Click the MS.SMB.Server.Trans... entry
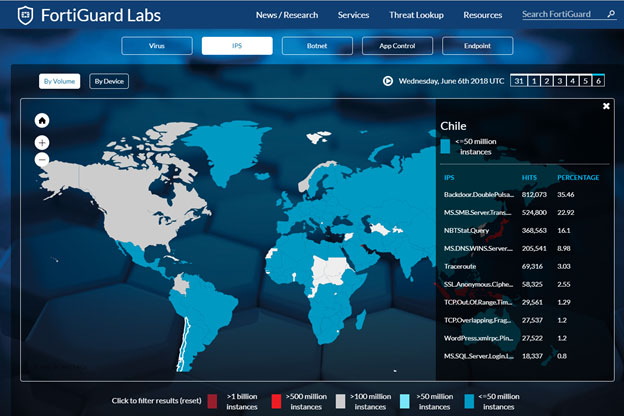The height and width of the screenshot is (416, 624). pos(478,213)
